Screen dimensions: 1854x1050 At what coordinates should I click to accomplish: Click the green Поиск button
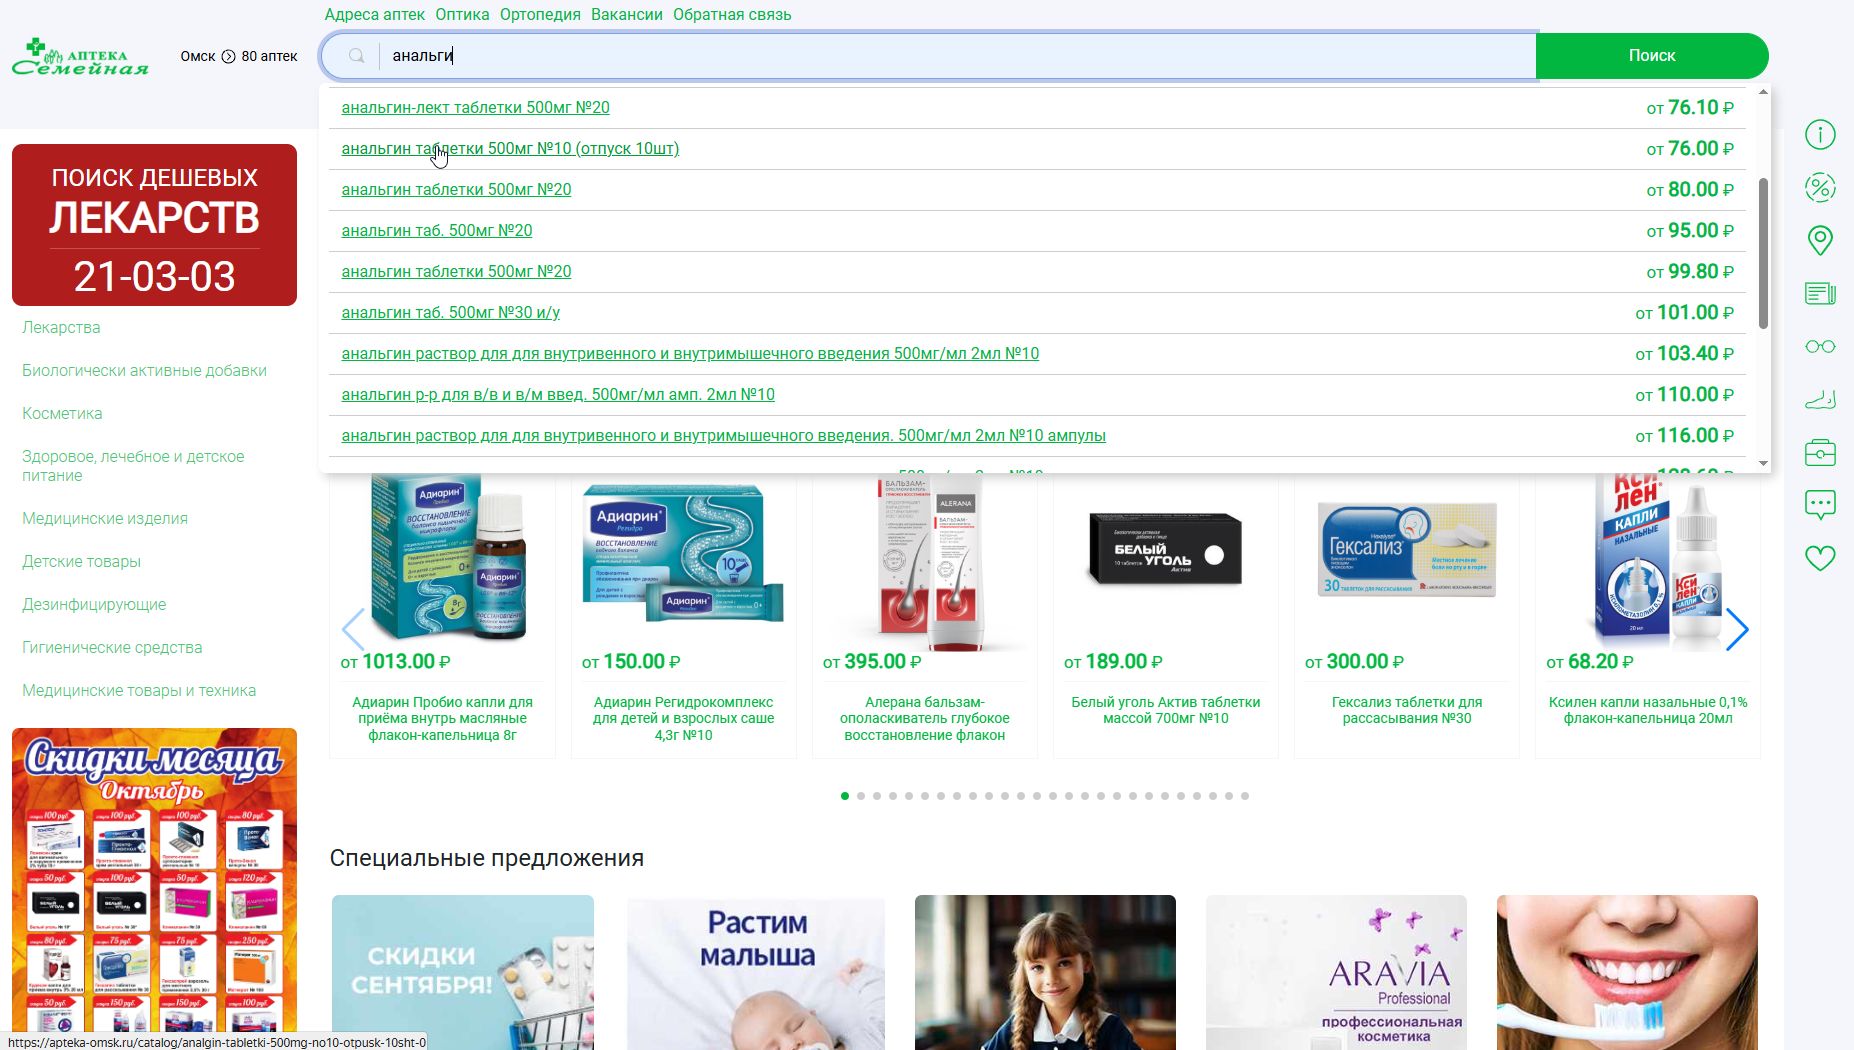[x=1652, y=56]
